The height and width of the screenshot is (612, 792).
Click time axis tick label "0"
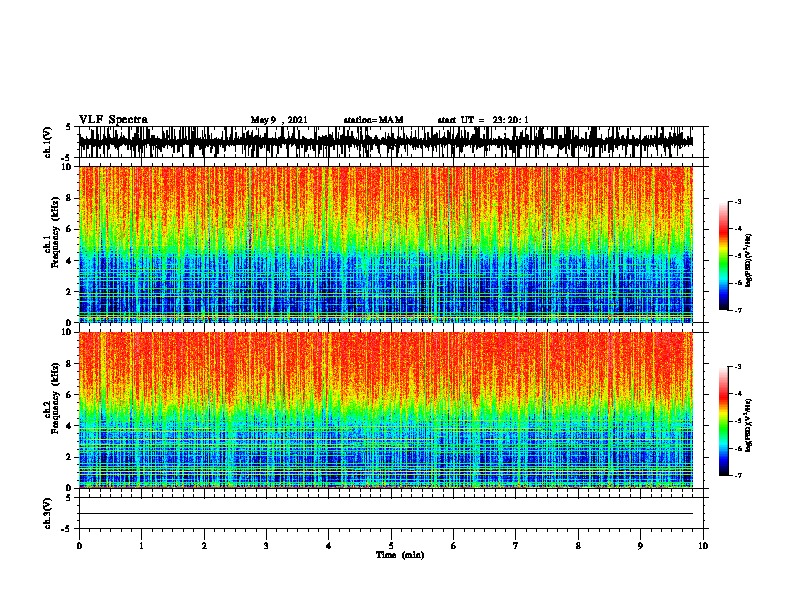coord(79,546)
